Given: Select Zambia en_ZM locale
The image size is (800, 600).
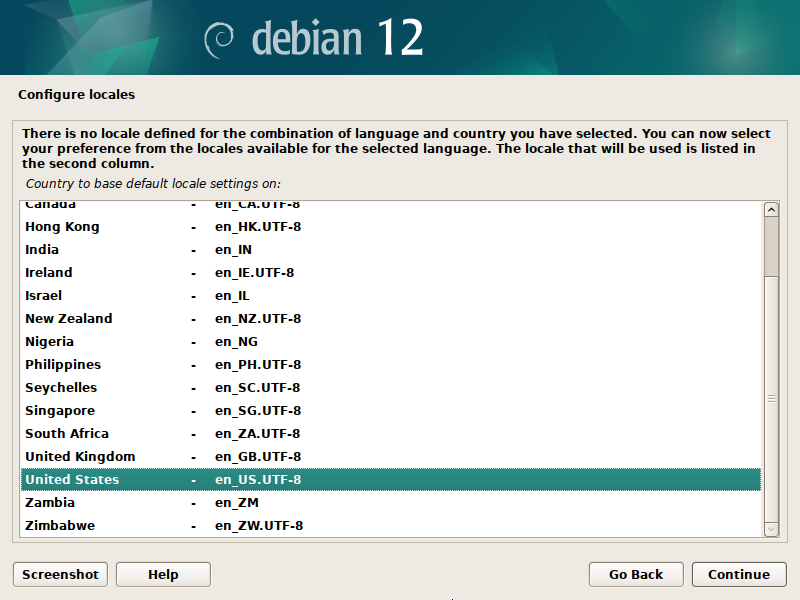Looking at the screenshot, I should pyautogui.click(x=390, y=503).
